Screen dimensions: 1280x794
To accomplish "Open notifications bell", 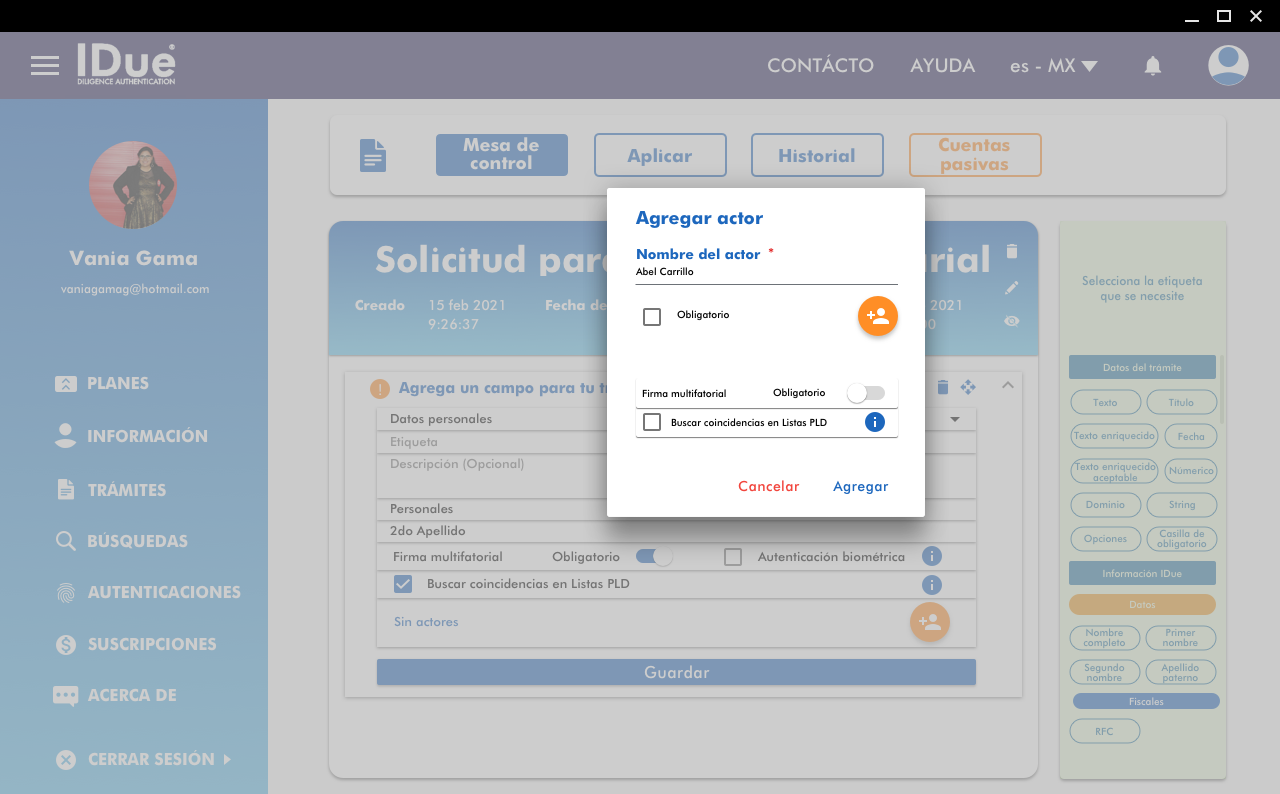I will tap(1152, 66).
